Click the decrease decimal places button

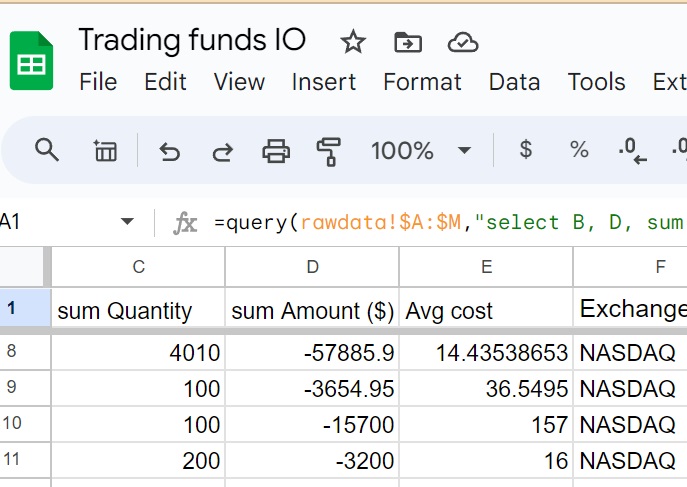pyautogui.click(x=632, y=151)
